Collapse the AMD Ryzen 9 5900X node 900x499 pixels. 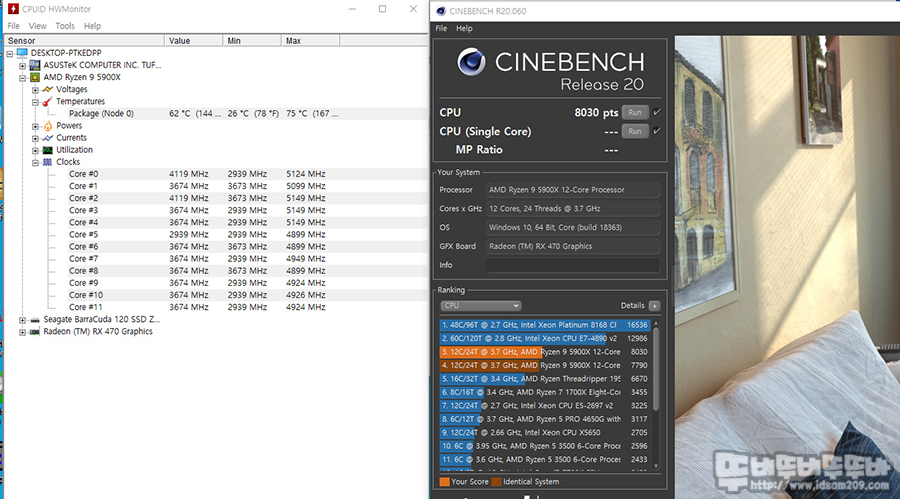[22, 78]
